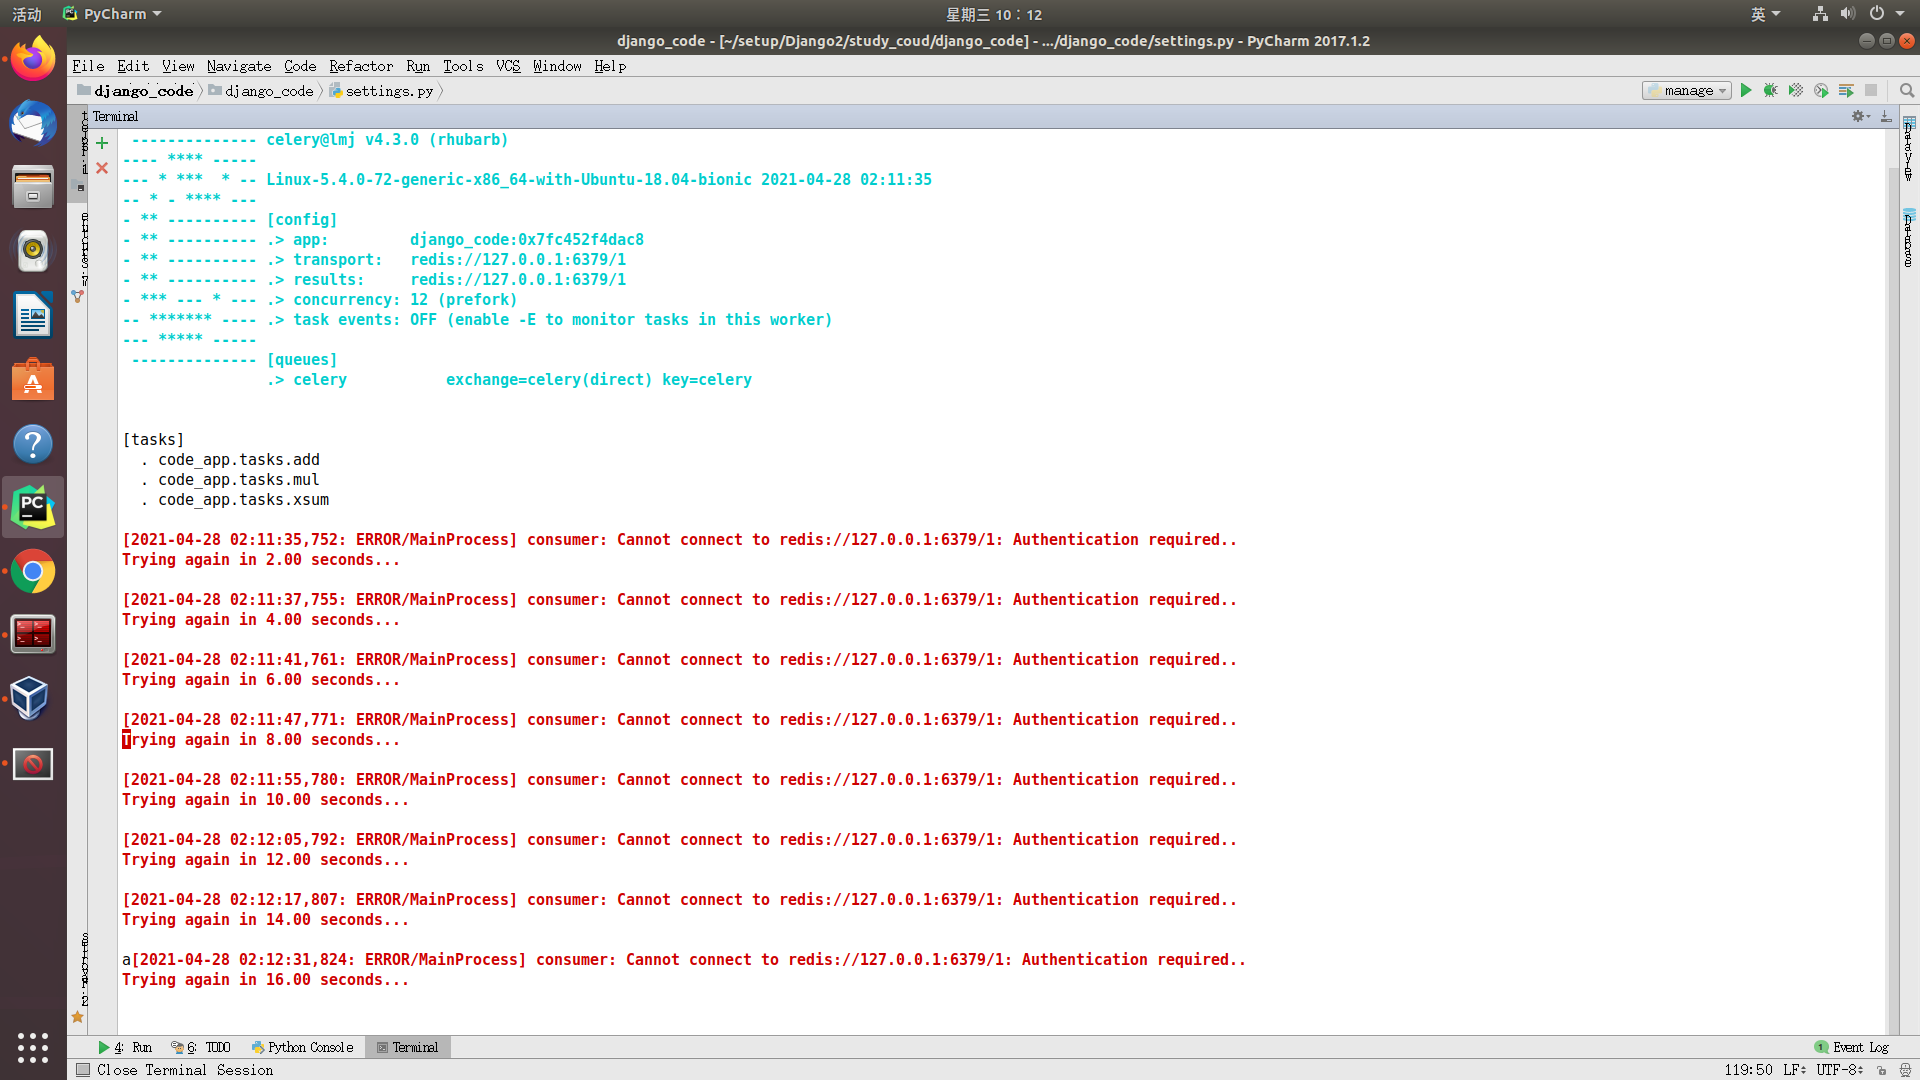Open the Help menu
The width and height of the screenshot is (1920, 1080).
tap(610, 66)
